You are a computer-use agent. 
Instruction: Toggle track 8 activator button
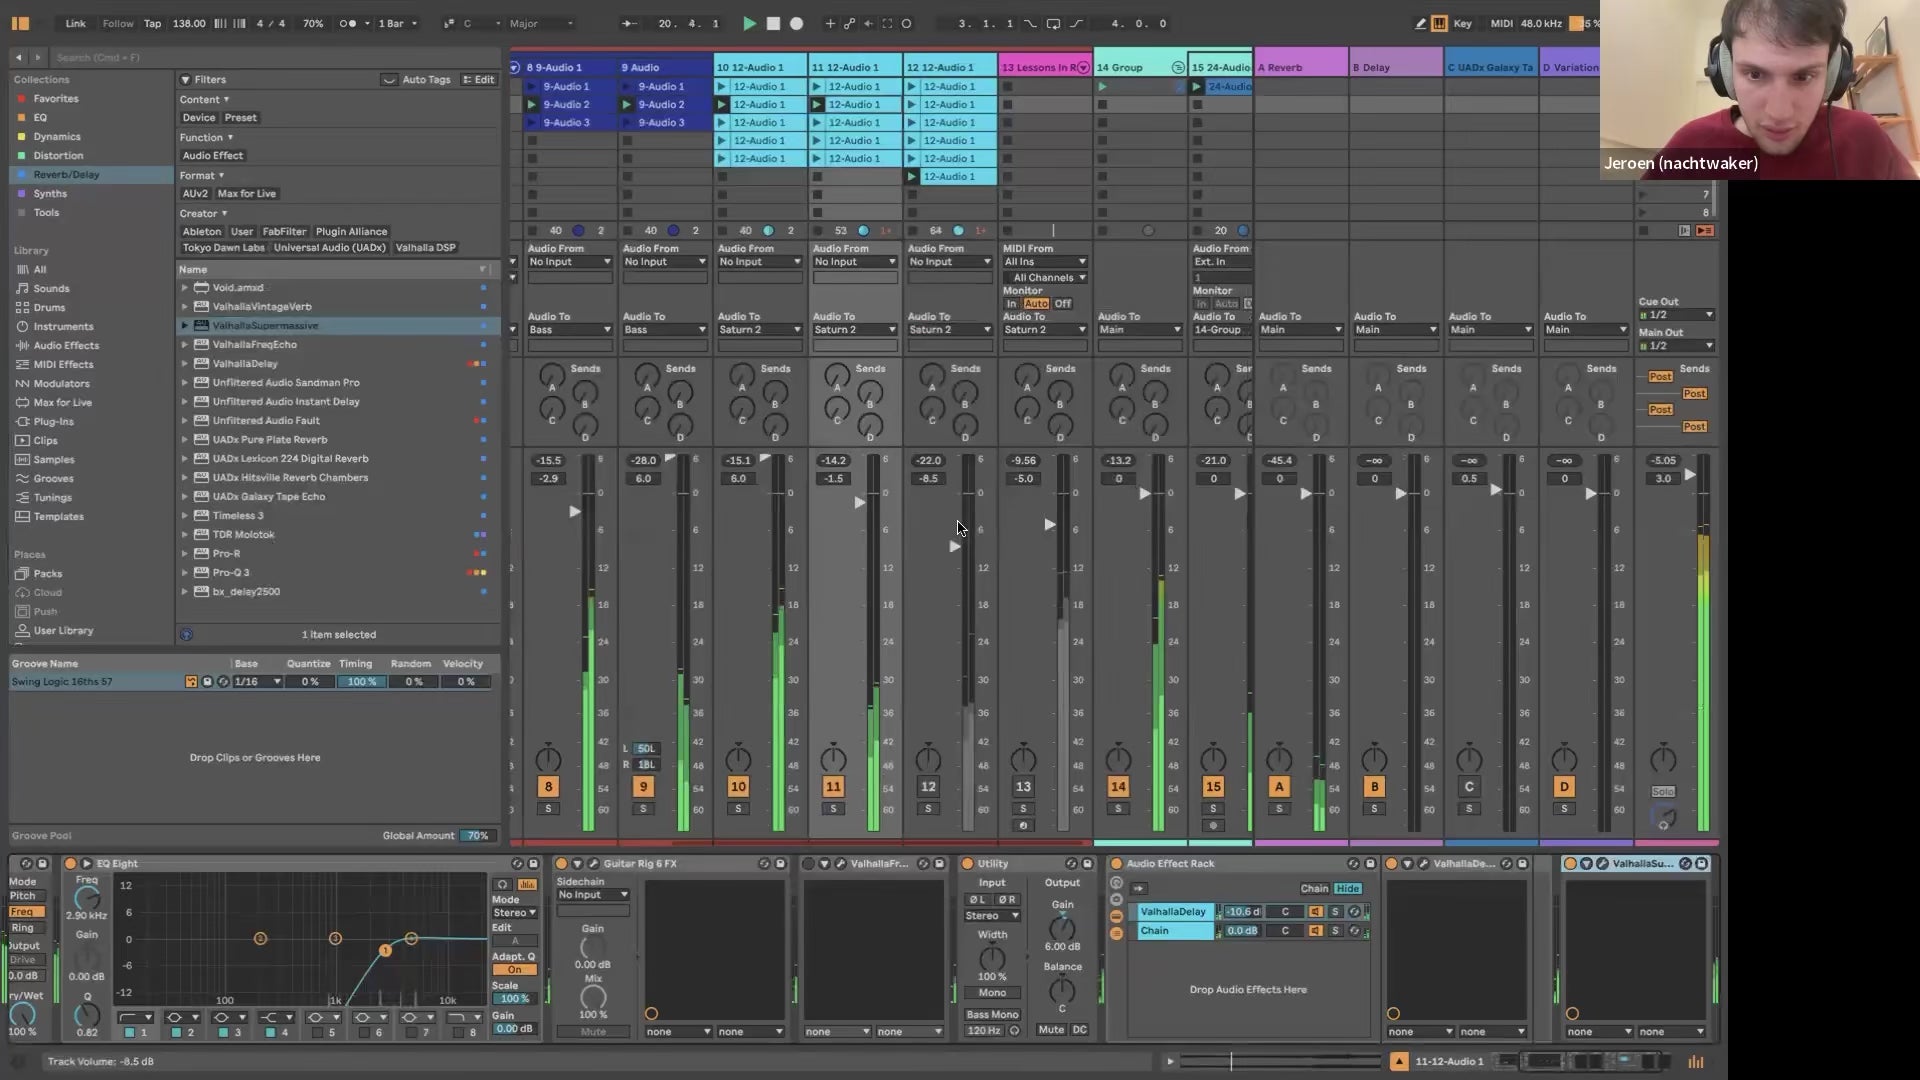pyautogui.click(x=548, y=787)
